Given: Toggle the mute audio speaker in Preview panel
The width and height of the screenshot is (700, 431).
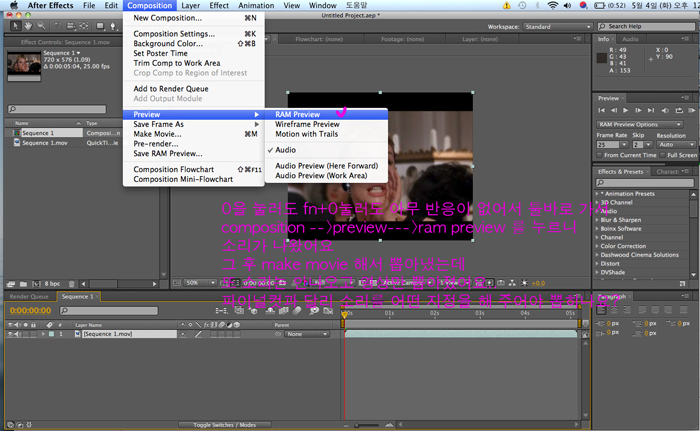Looking at the screenshot, I should pos(665,110).
